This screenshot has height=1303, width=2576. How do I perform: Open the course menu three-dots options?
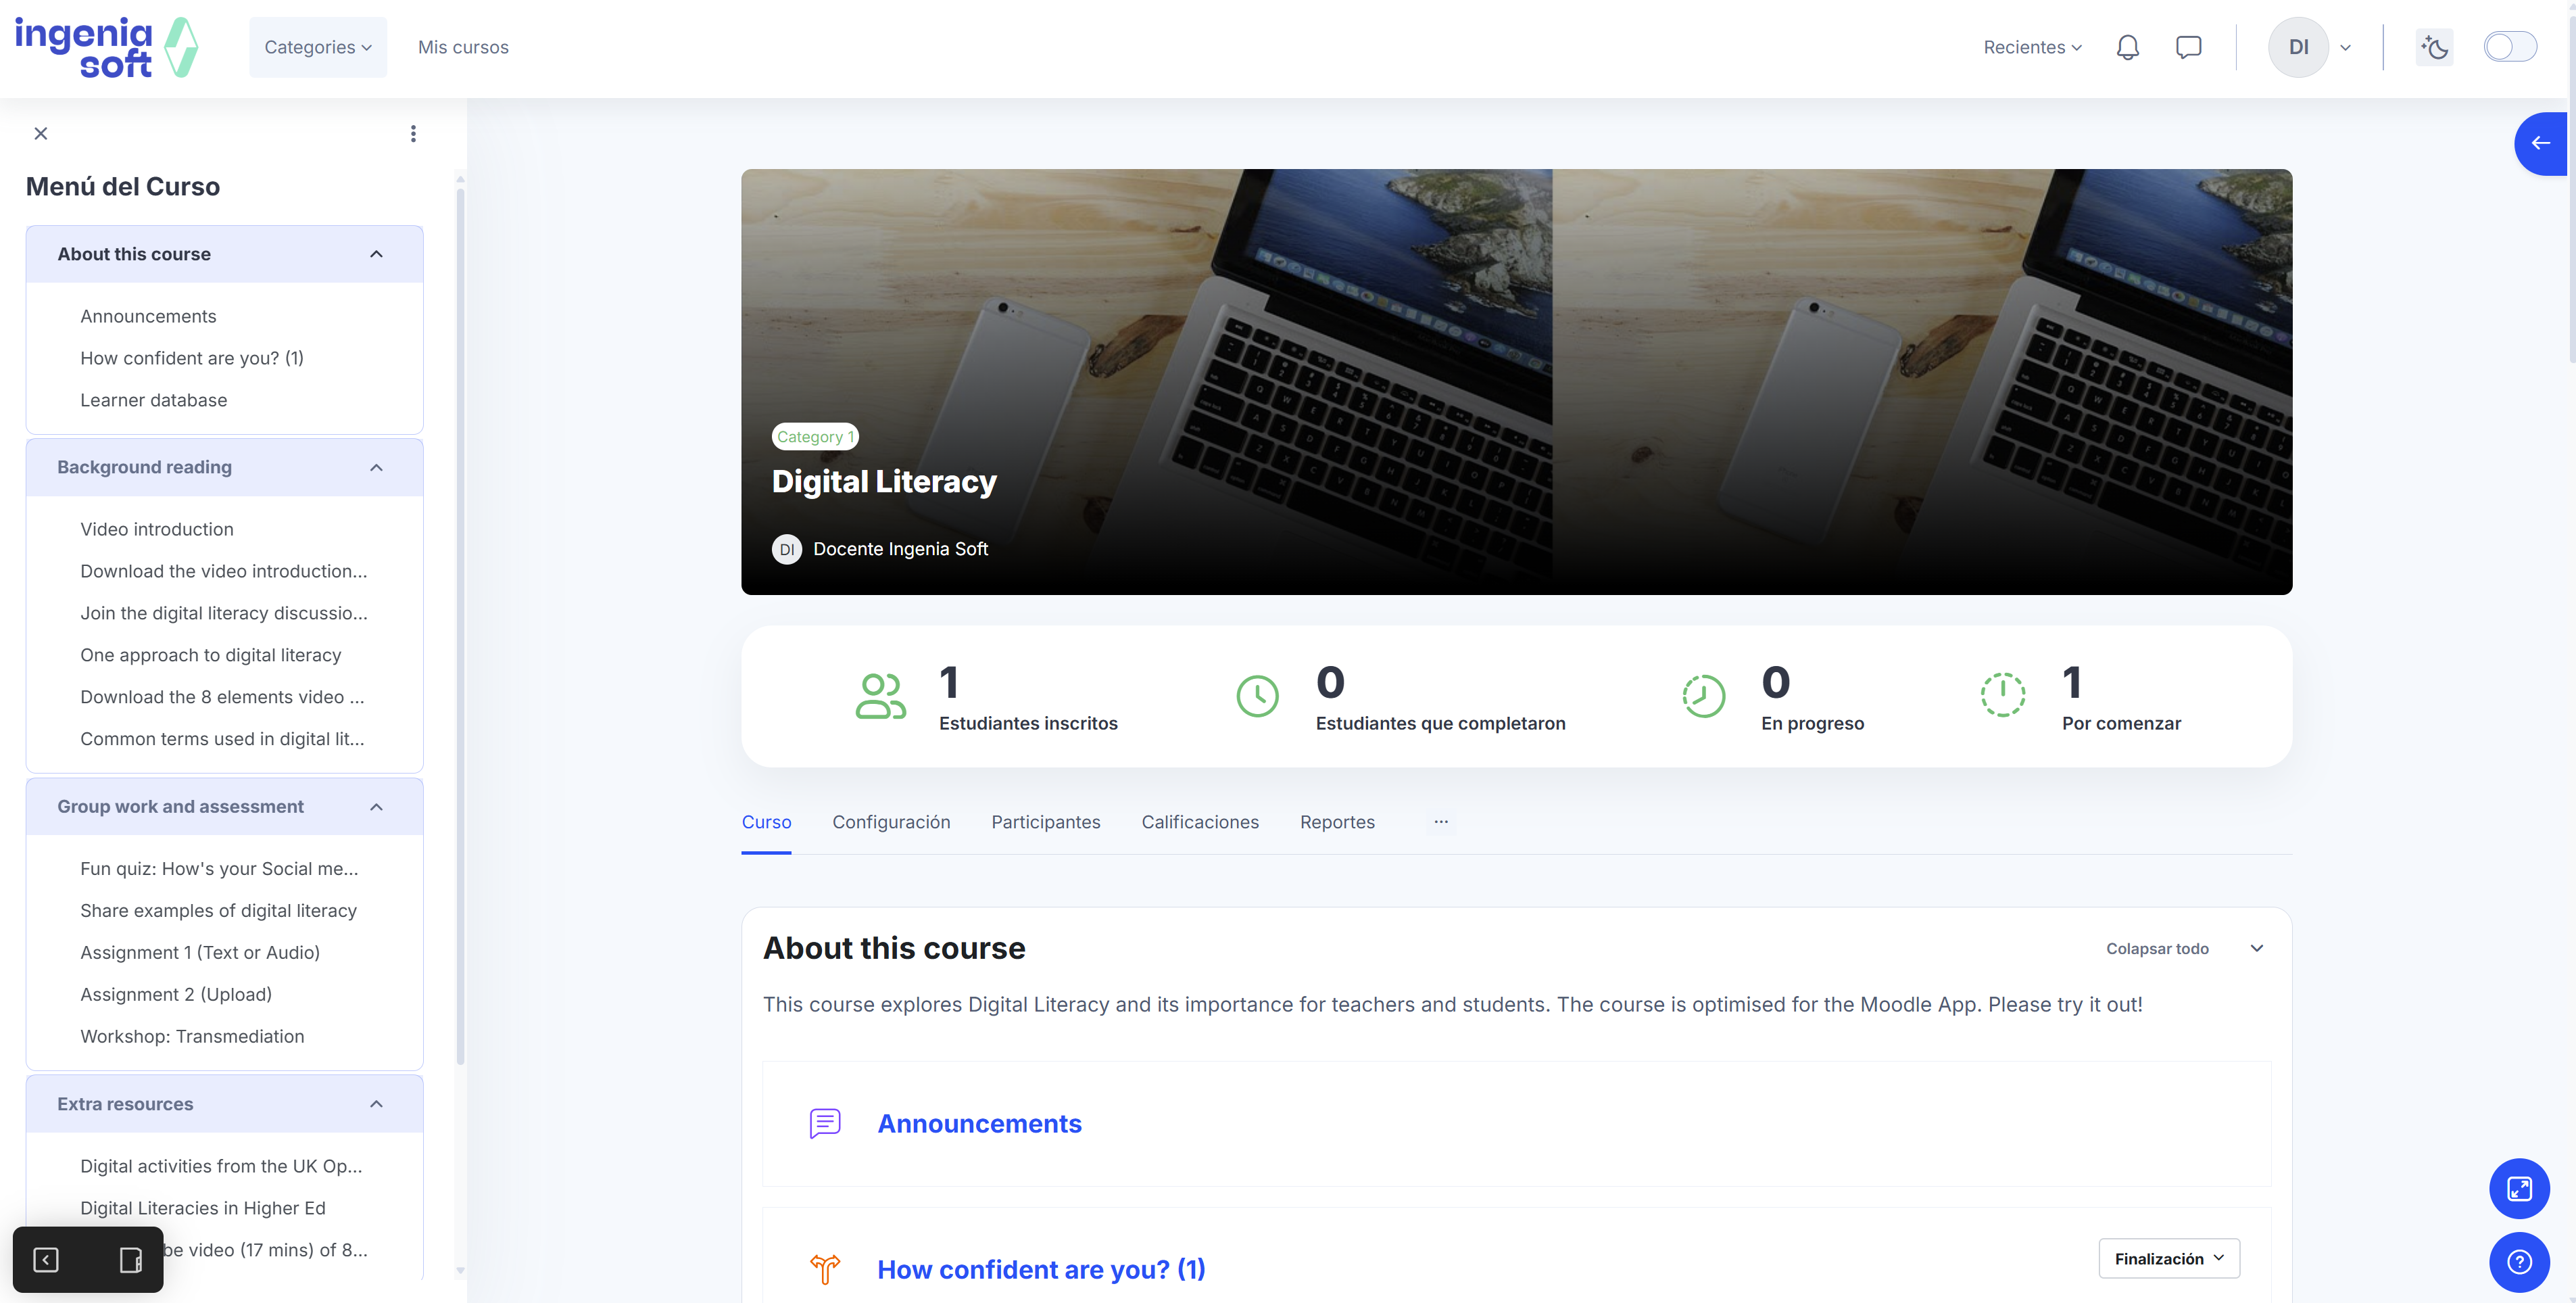(x=413, y=133)
